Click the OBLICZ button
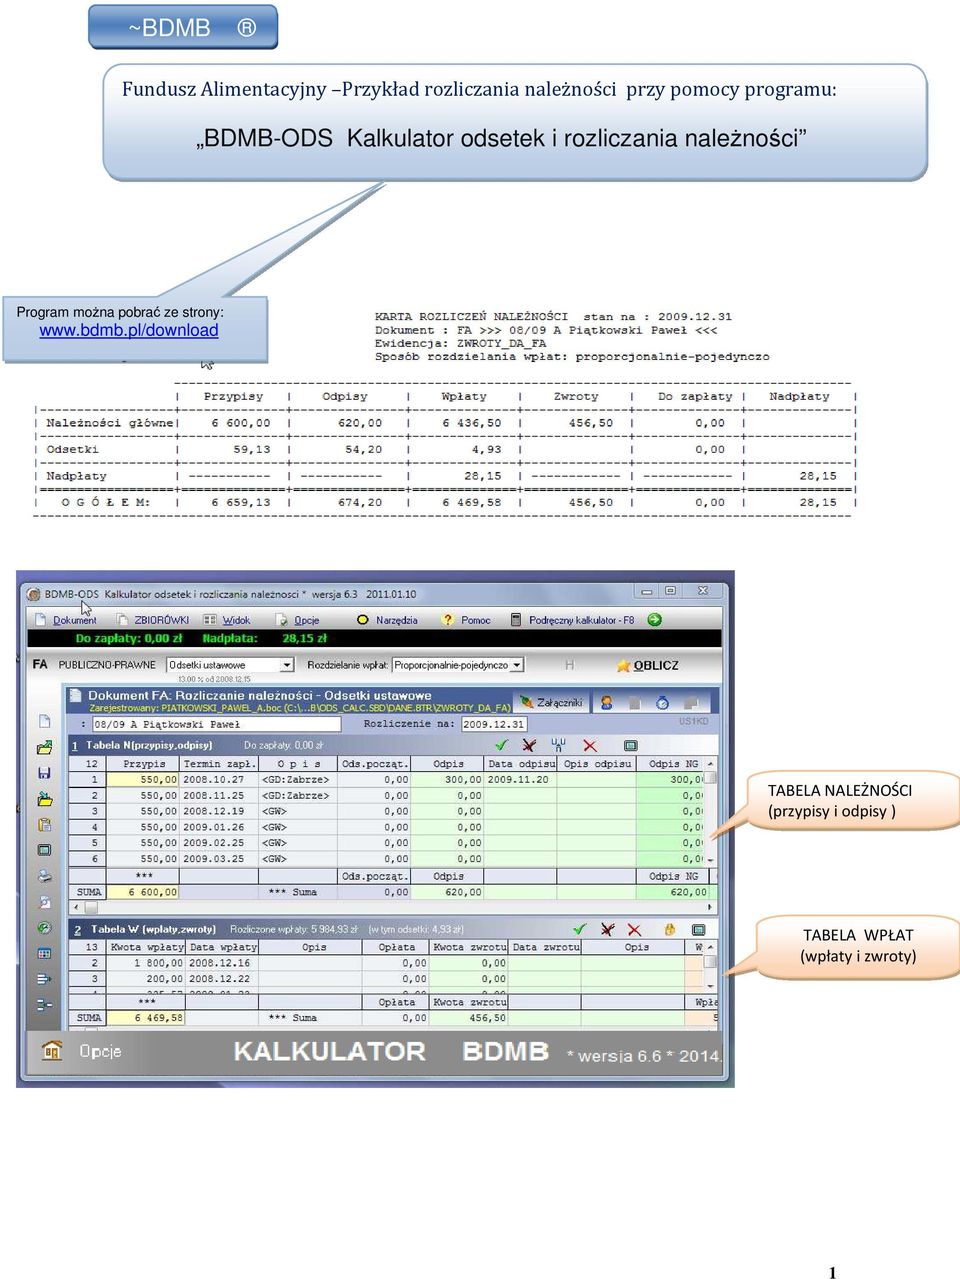The width and height of the screenshot is (960, 1279). [648, 665]
